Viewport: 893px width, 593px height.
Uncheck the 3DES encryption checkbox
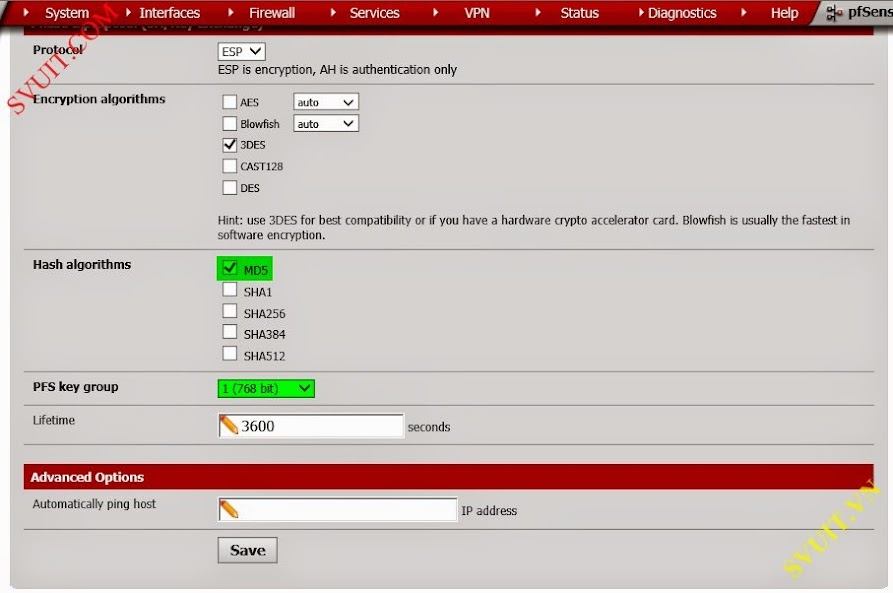230,145
